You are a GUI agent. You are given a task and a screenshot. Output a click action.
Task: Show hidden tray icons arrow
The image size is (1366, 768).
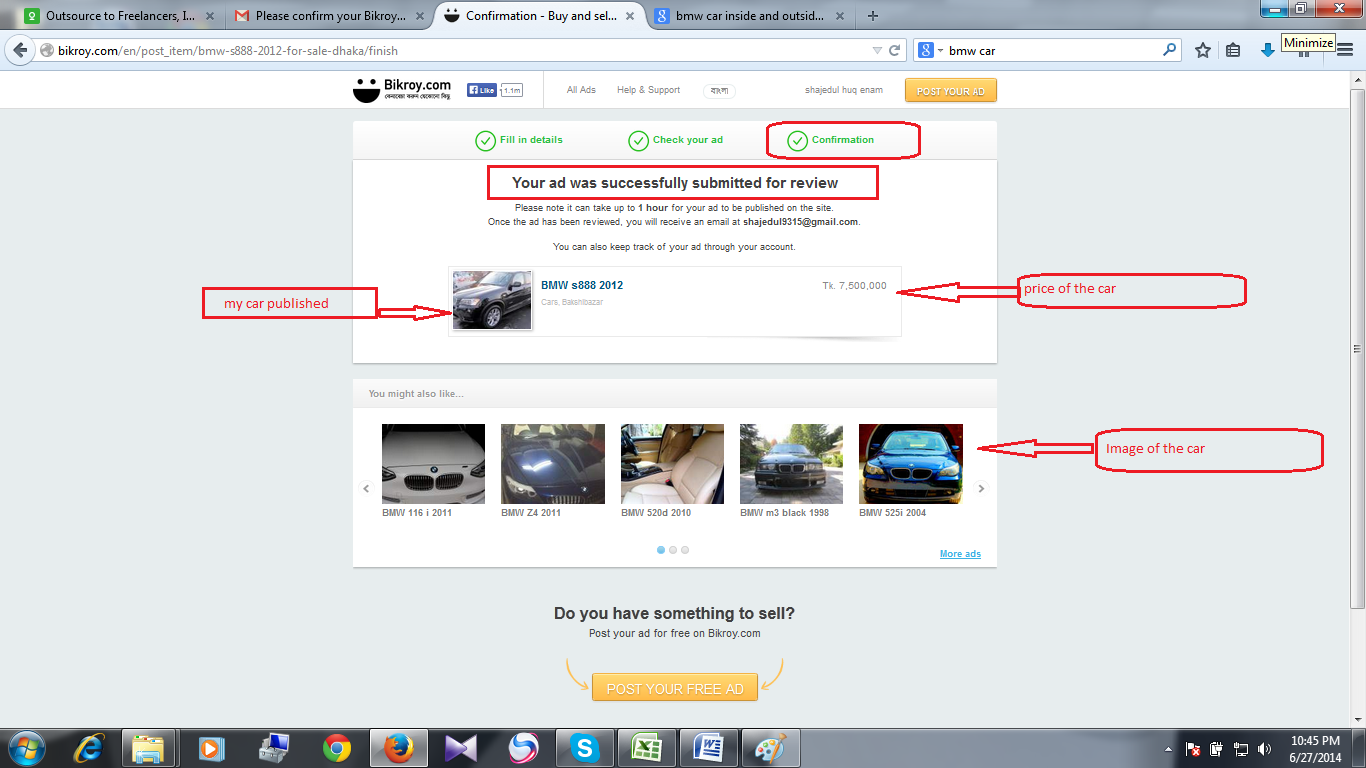pos(1168,749)
